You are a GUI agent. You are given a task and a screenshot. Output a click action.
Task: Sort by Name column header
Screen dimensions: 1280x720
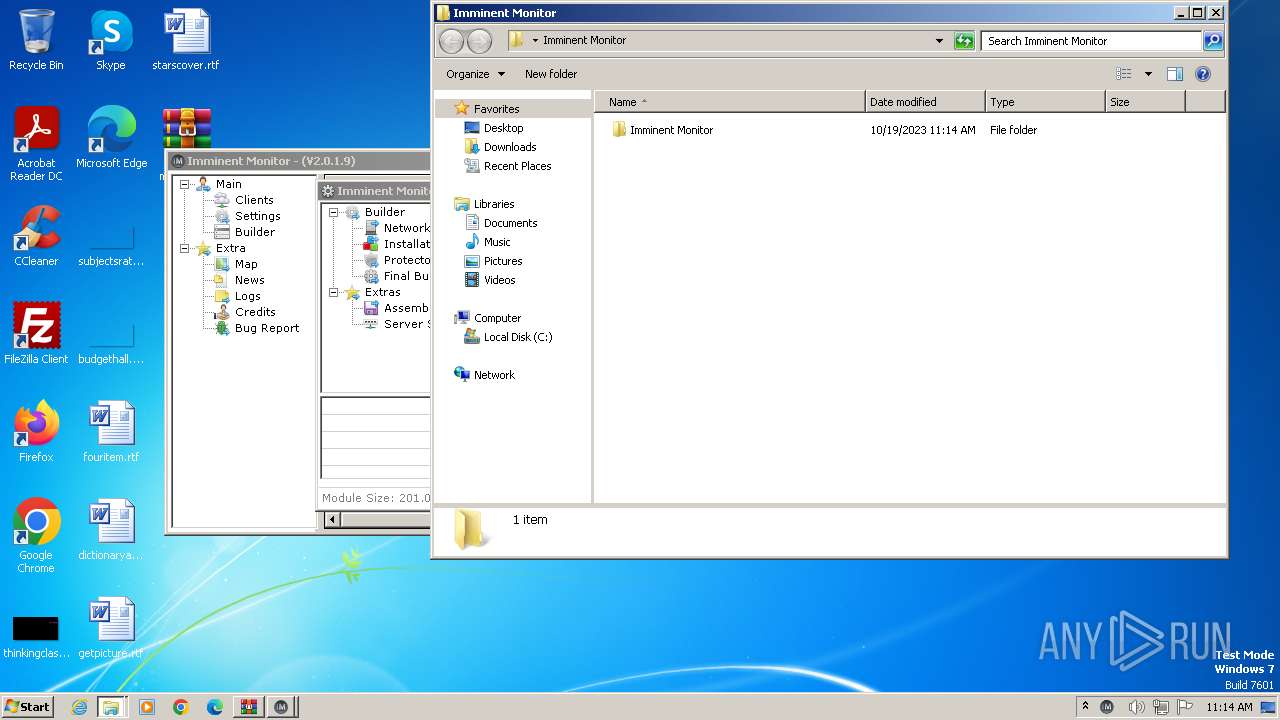(x=730, y=102)
